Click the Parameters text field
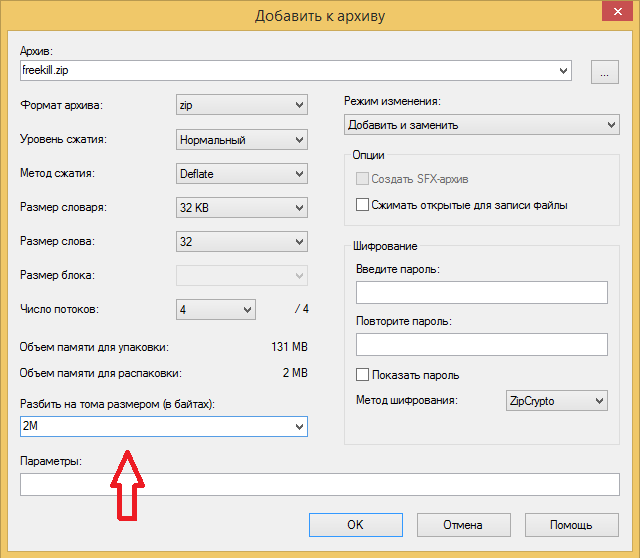The width and height of the screenshot is (640, 558). click(x=319, y=485)
